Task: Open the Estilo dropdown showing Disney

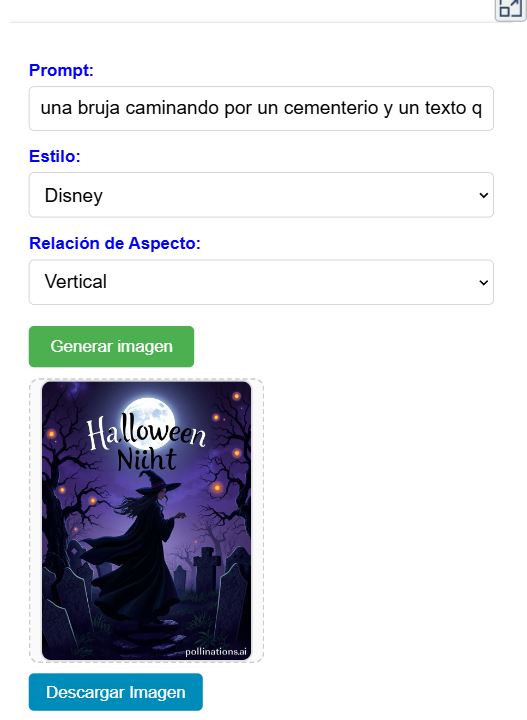Action: click(261, 195)
